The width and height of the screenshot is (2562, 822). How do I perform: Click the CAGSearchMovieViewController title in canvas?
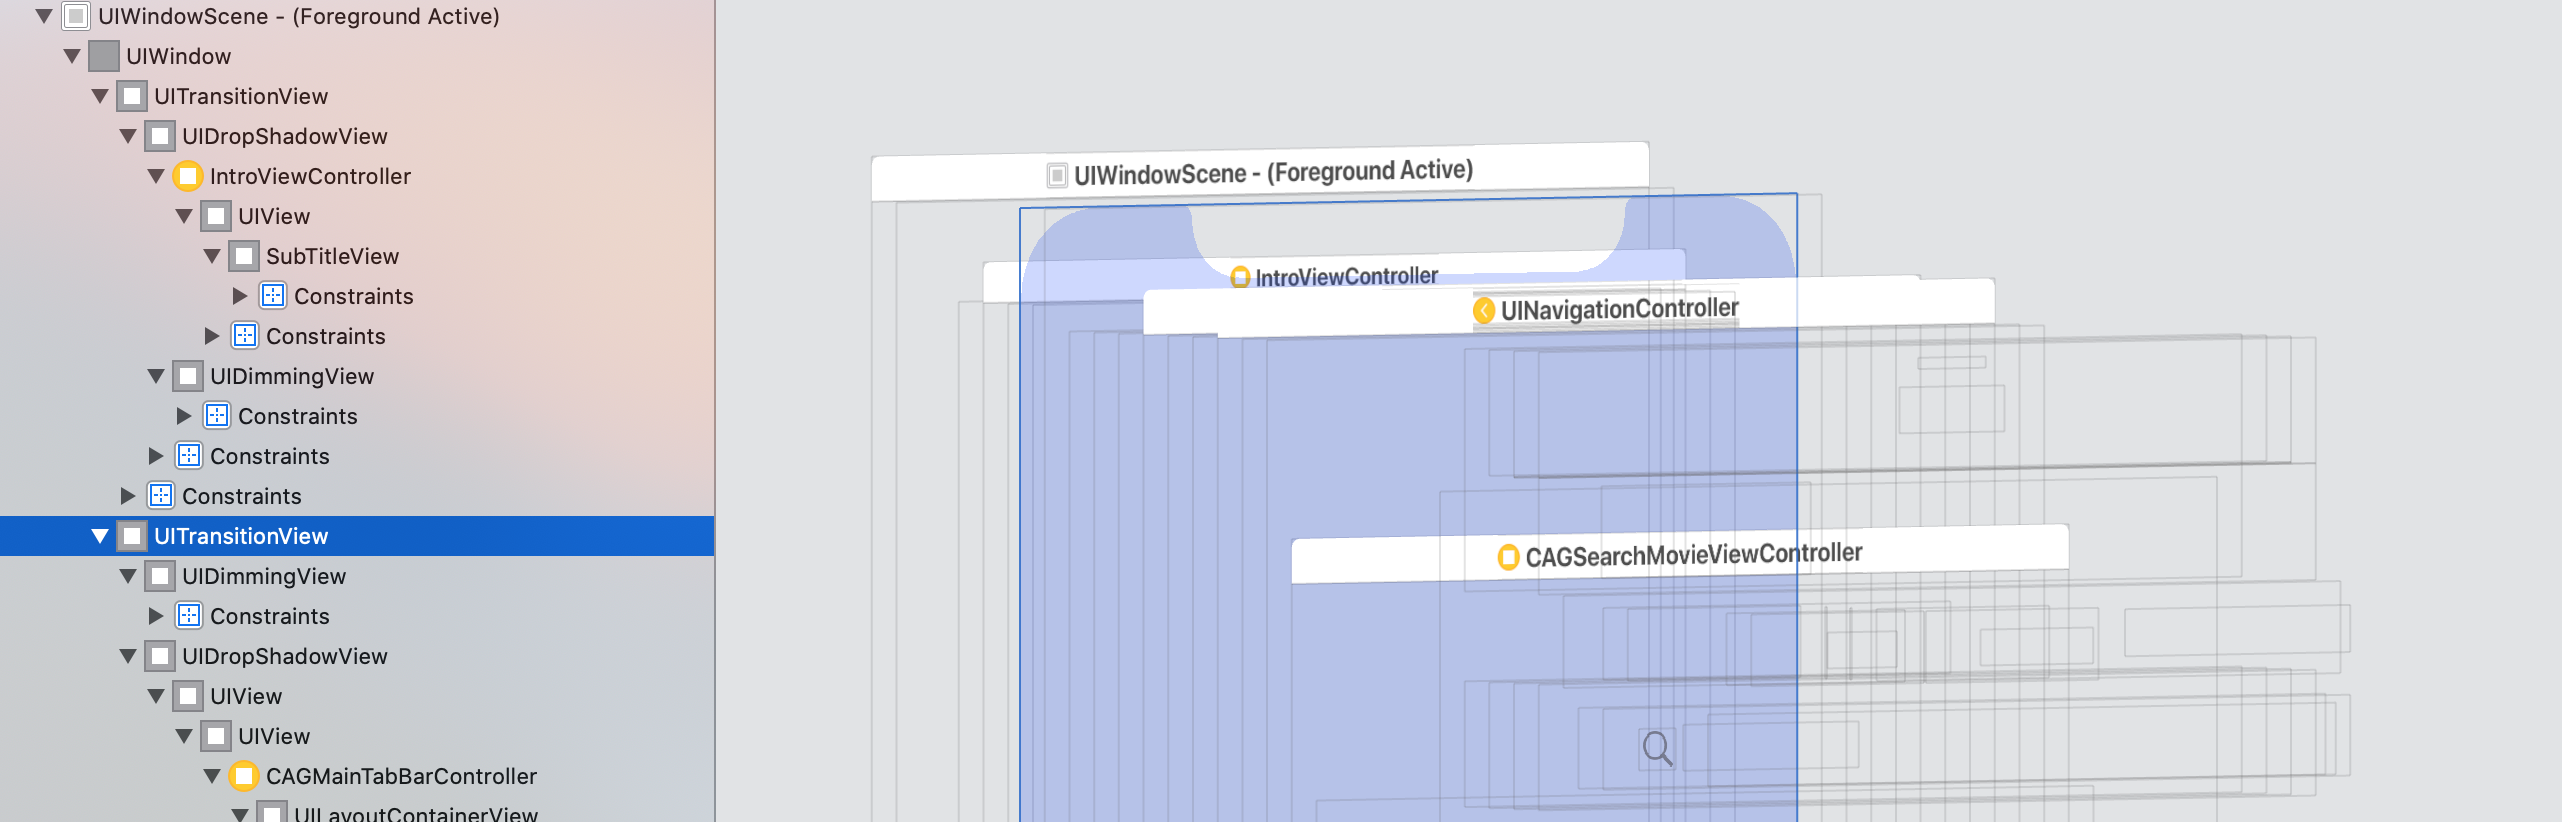(x=1693, y=554)
